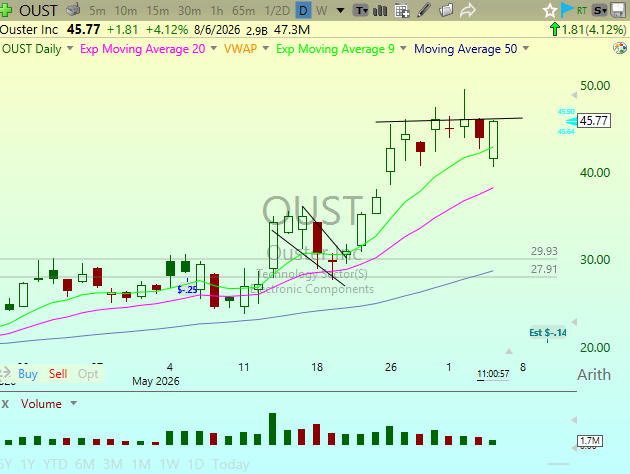The image size is (630, 474).
Task: Select the 1/2D timeframe
Action: point(277,11)
